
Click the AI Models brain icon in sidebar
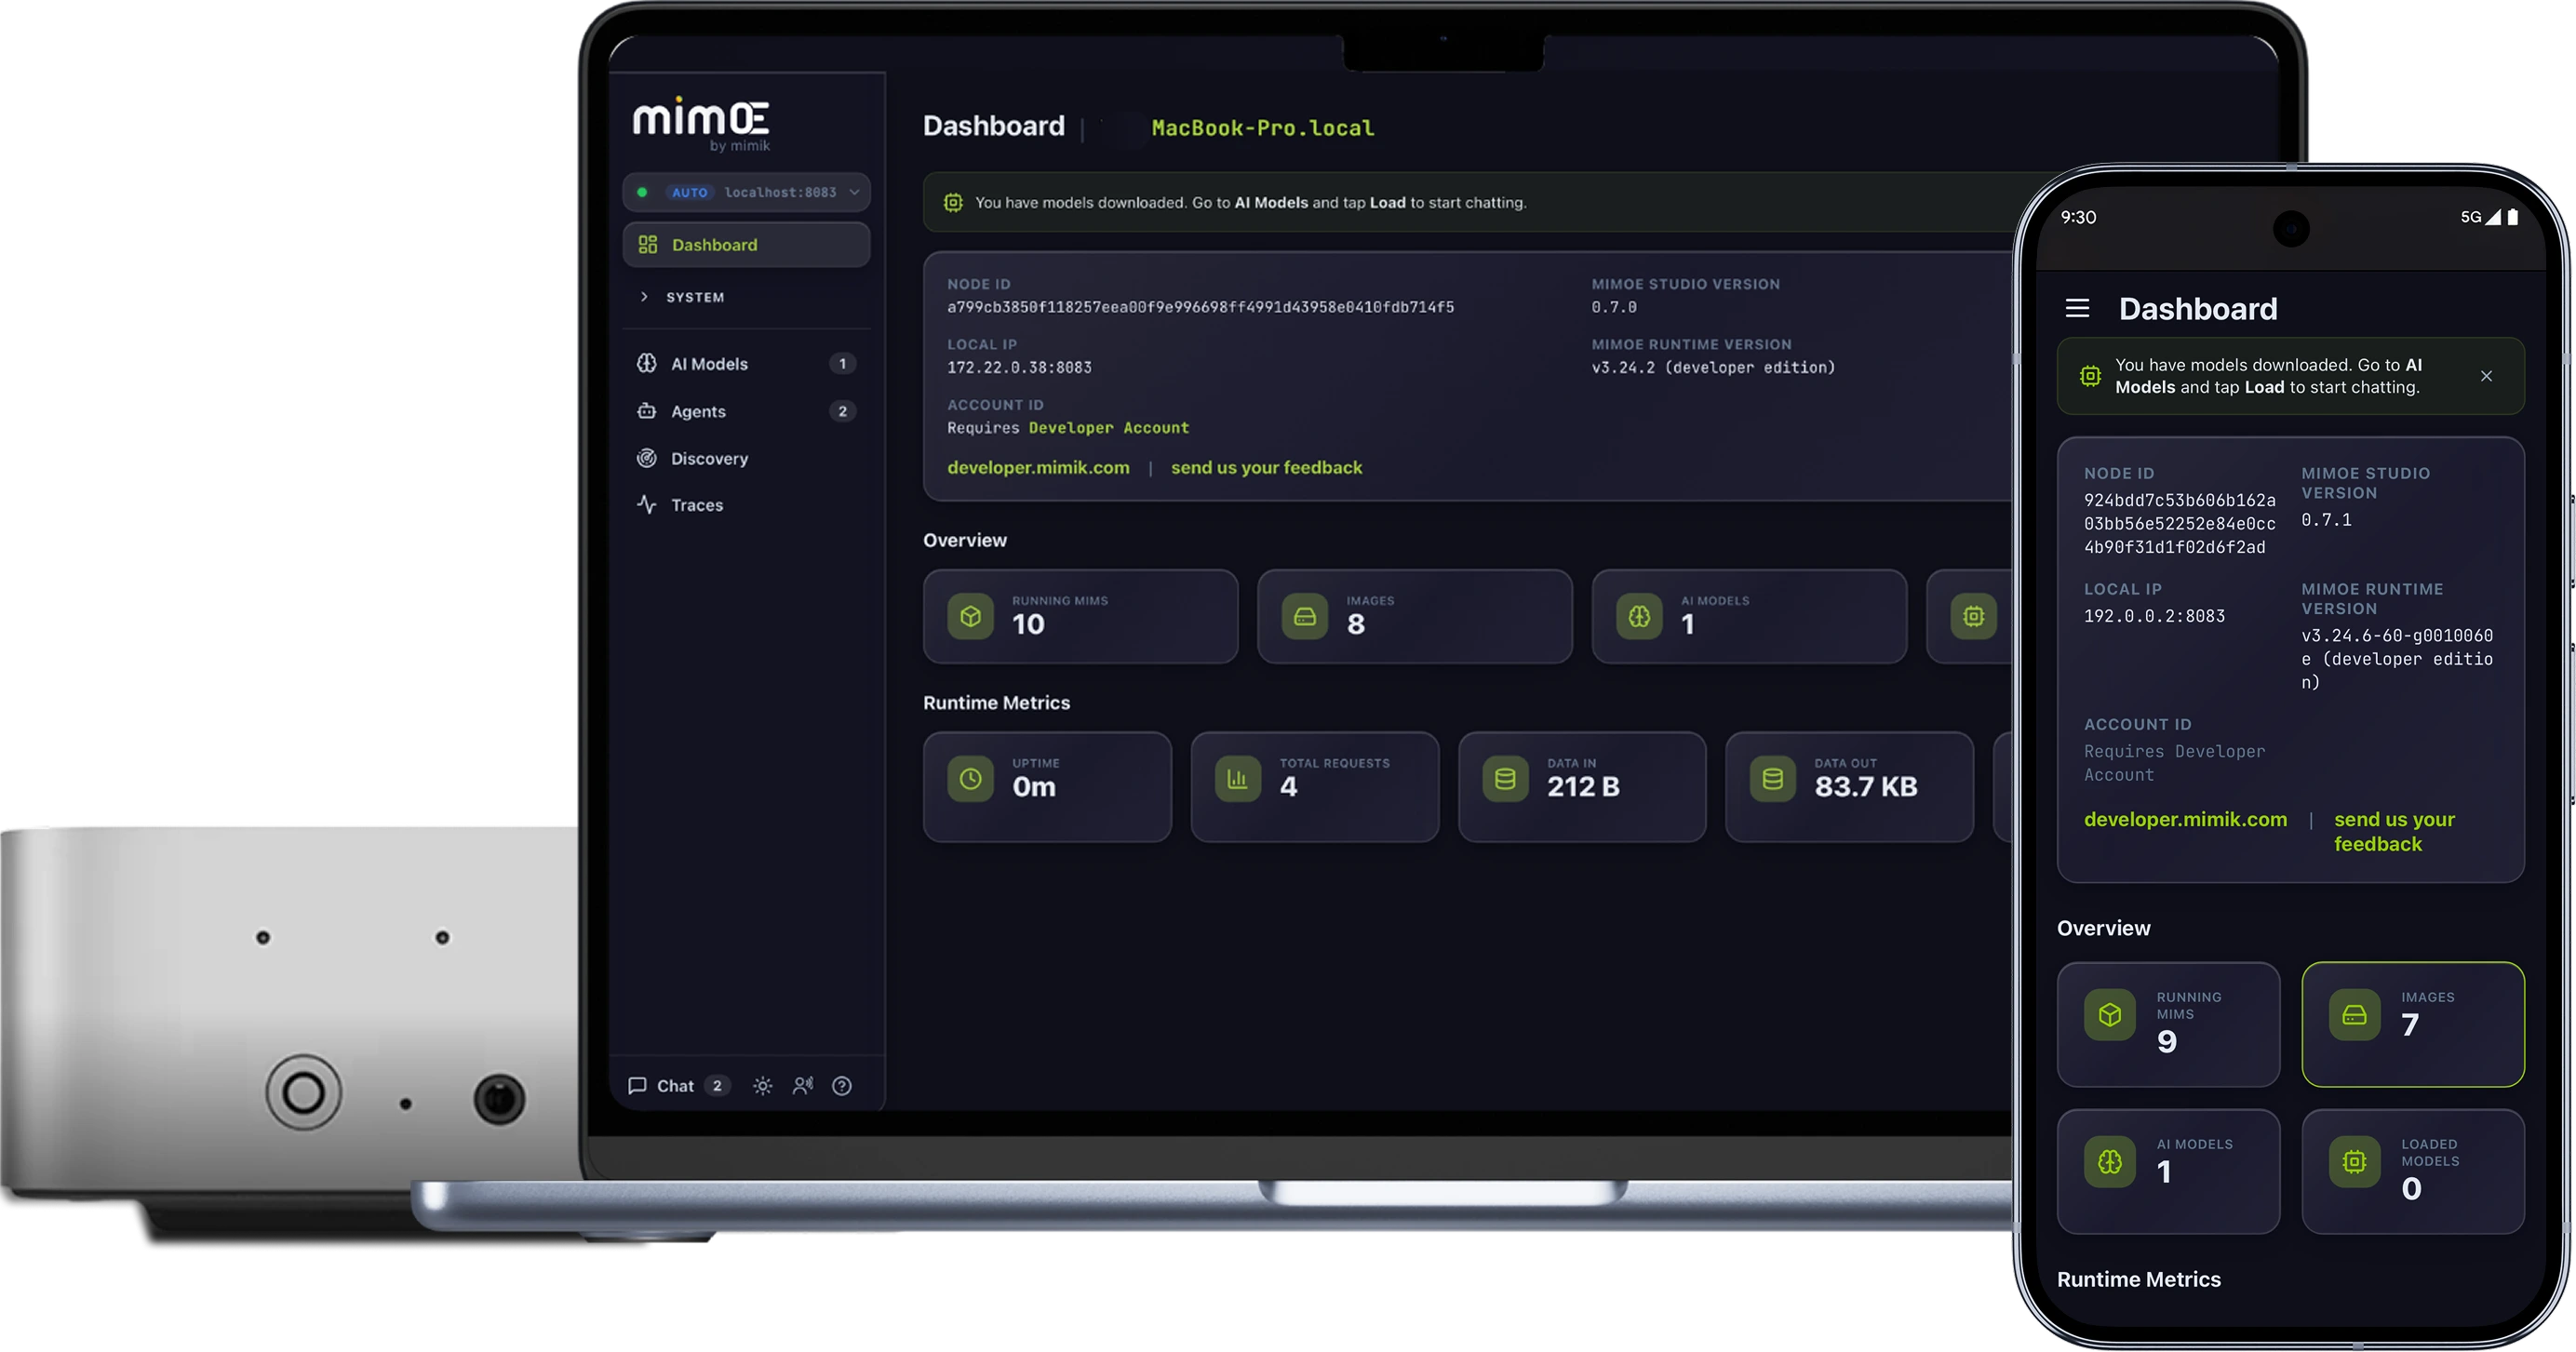[x=647, y=363]
